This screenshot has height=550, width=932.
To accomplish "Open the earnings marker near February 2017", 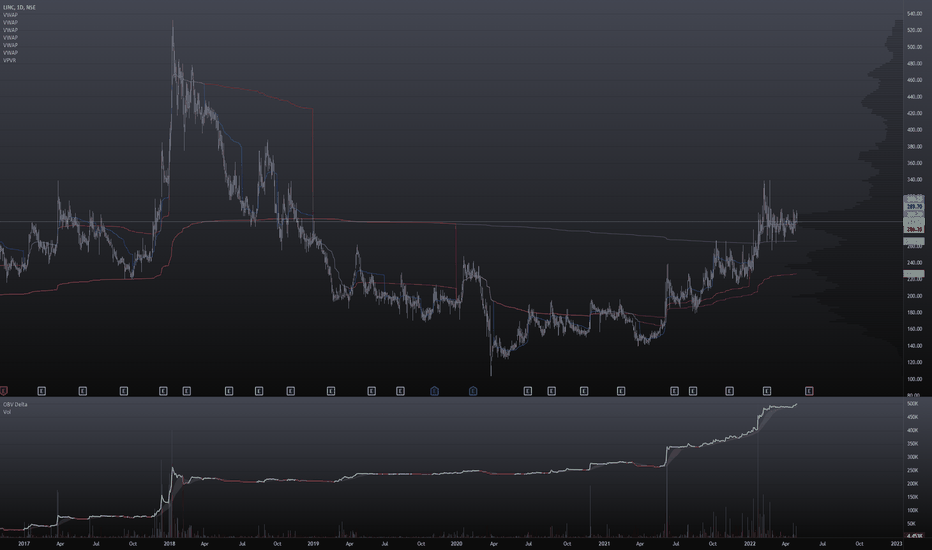I will pos(42,391).
